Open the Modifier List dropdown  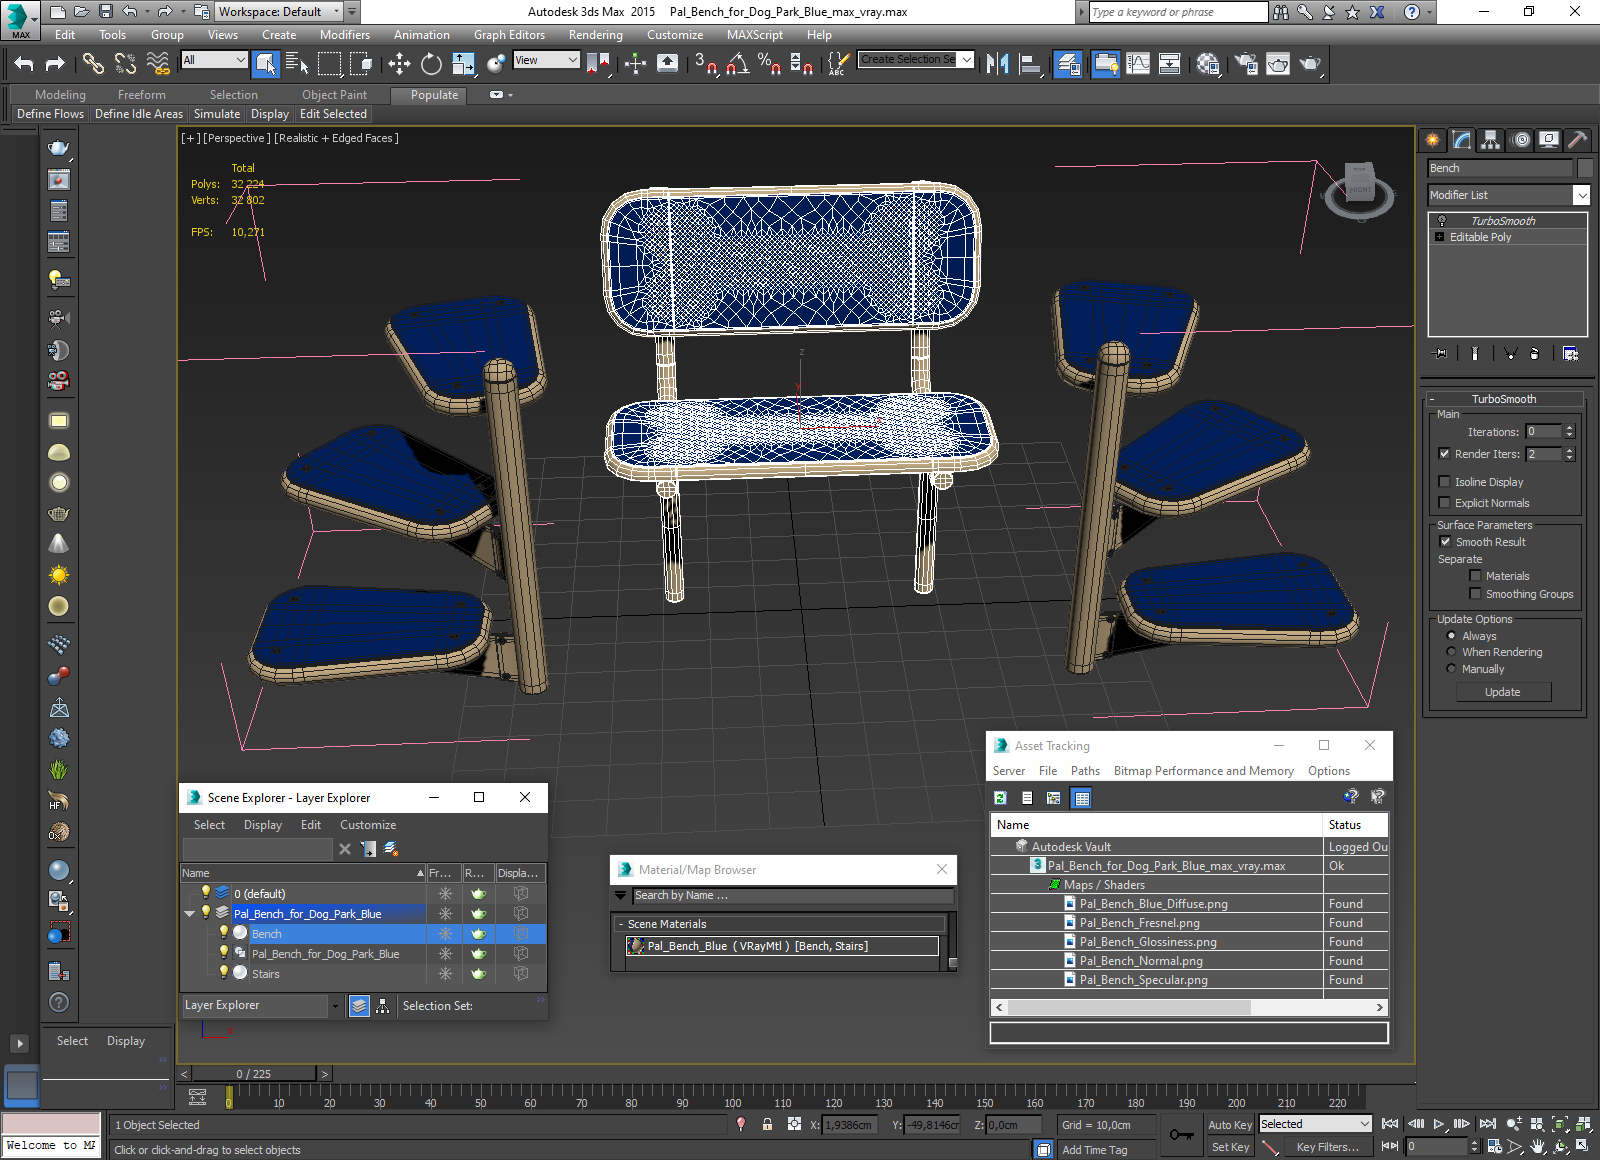(x=1581, y=195)
